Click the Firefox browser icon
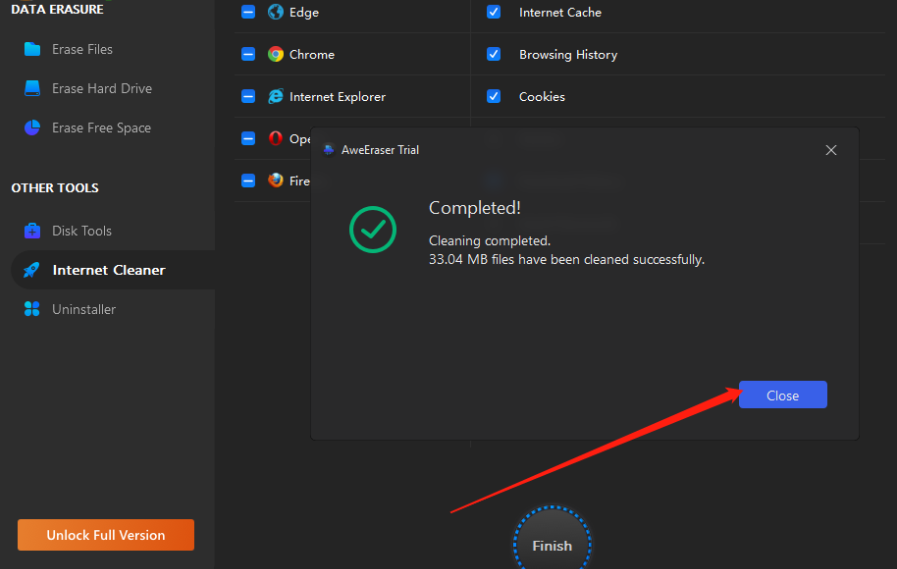The height and width of the screenshot is (569, 897). [x=276, y=180]
